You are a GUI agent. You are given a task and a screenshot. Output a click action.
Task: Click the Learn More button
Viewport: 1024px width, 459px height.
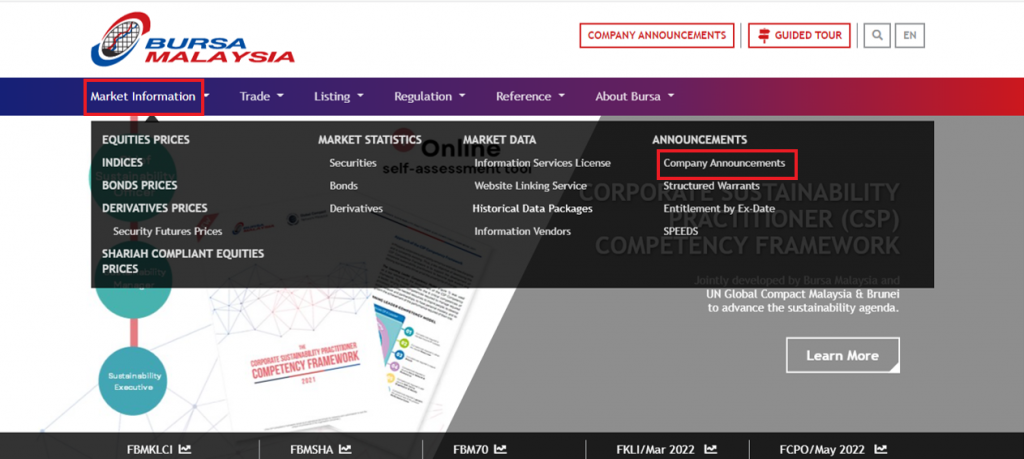(842, 355)
